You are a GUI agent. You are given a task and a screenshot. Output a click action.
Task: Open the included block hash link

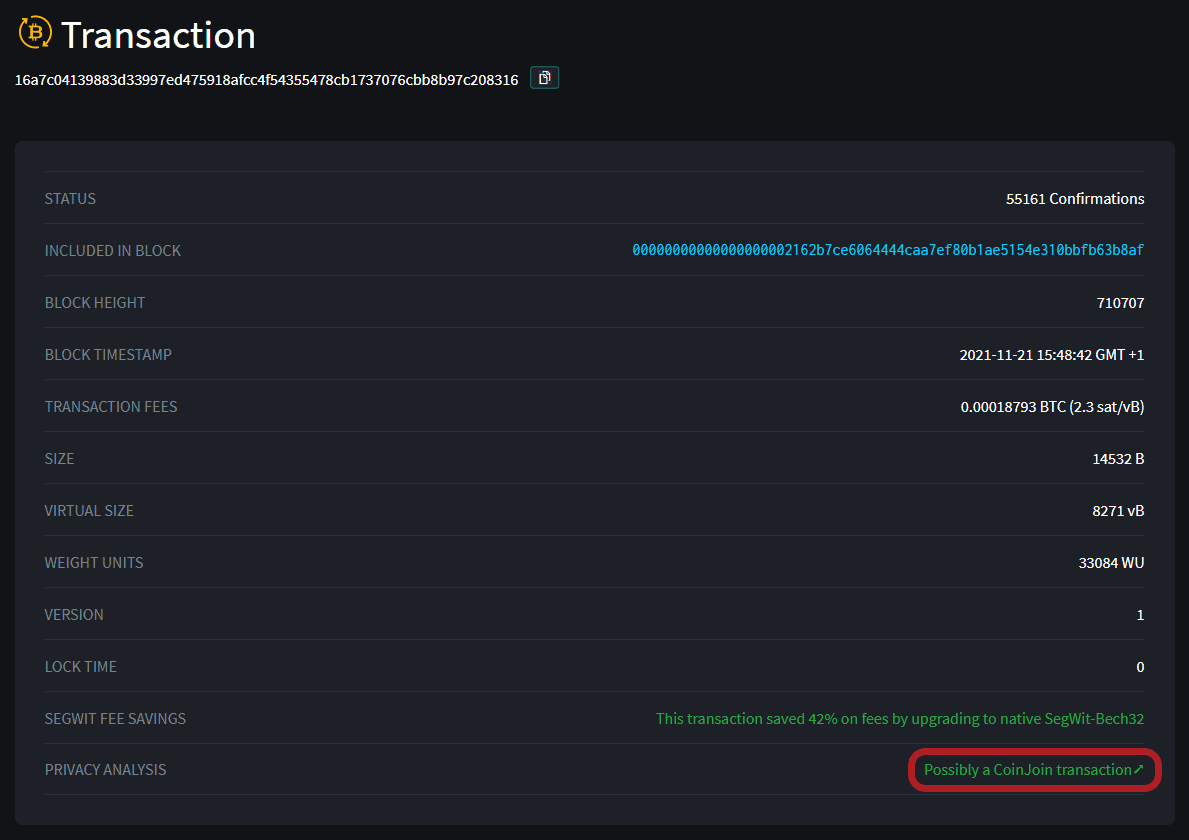point(887,250)
